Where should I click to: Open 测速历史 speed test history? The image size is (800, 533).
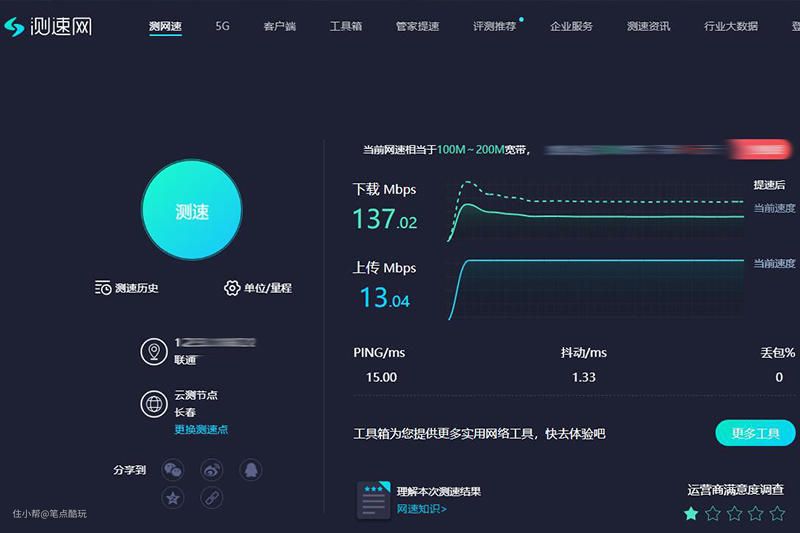(x=127, y=288)
